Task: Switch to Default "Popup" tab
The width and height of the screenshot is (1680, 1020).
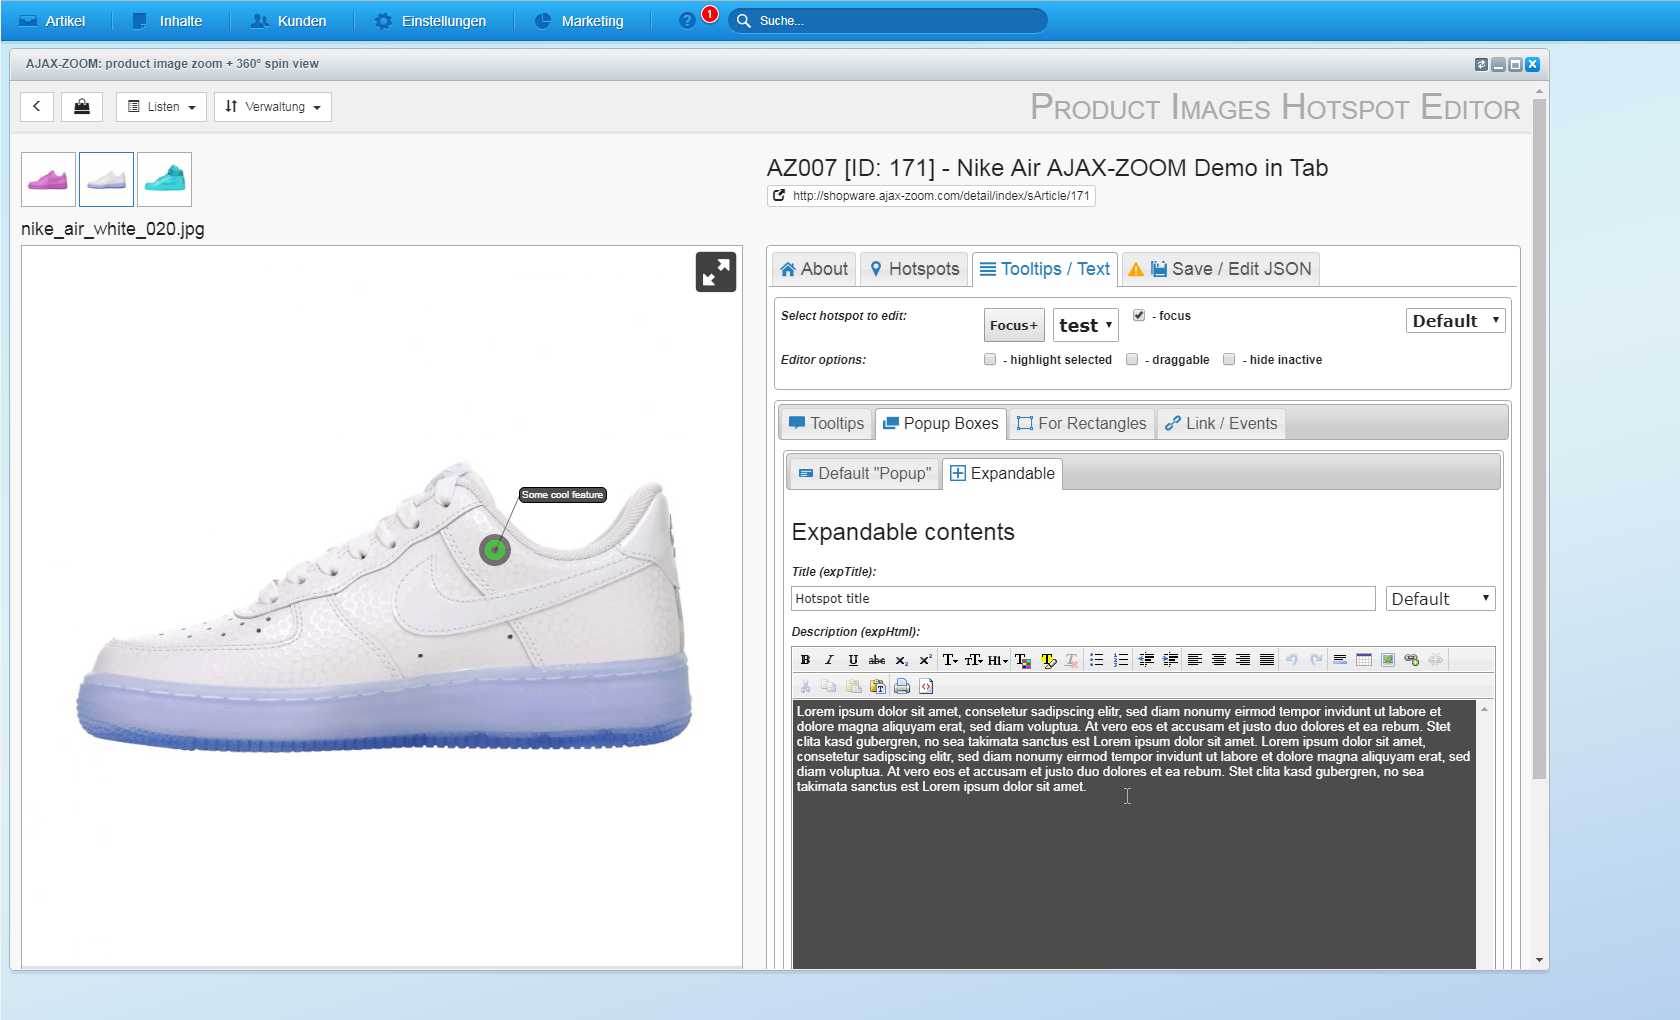Action: coord(865,473)
